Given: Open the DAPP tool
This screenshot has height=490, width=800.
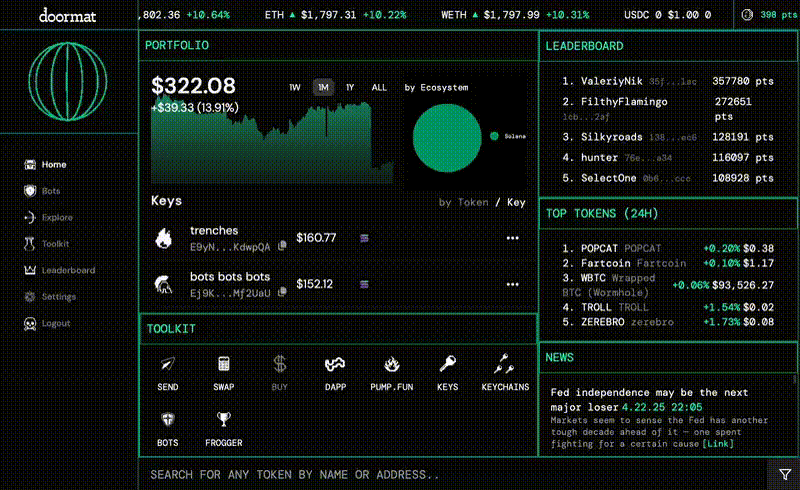Looking at the screenshot, I should point(336,370).
